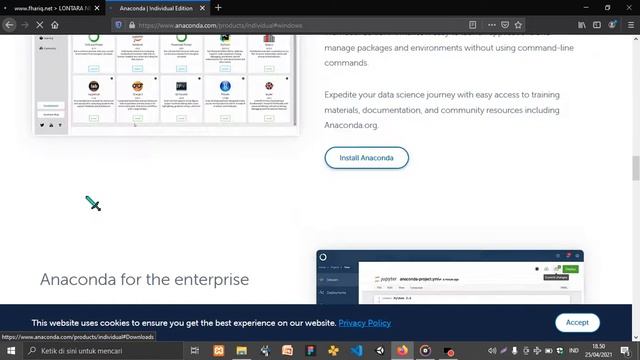Screen dimensions: 640x360
Task: Stop loading the page
Action: click(x=40, y=25)
